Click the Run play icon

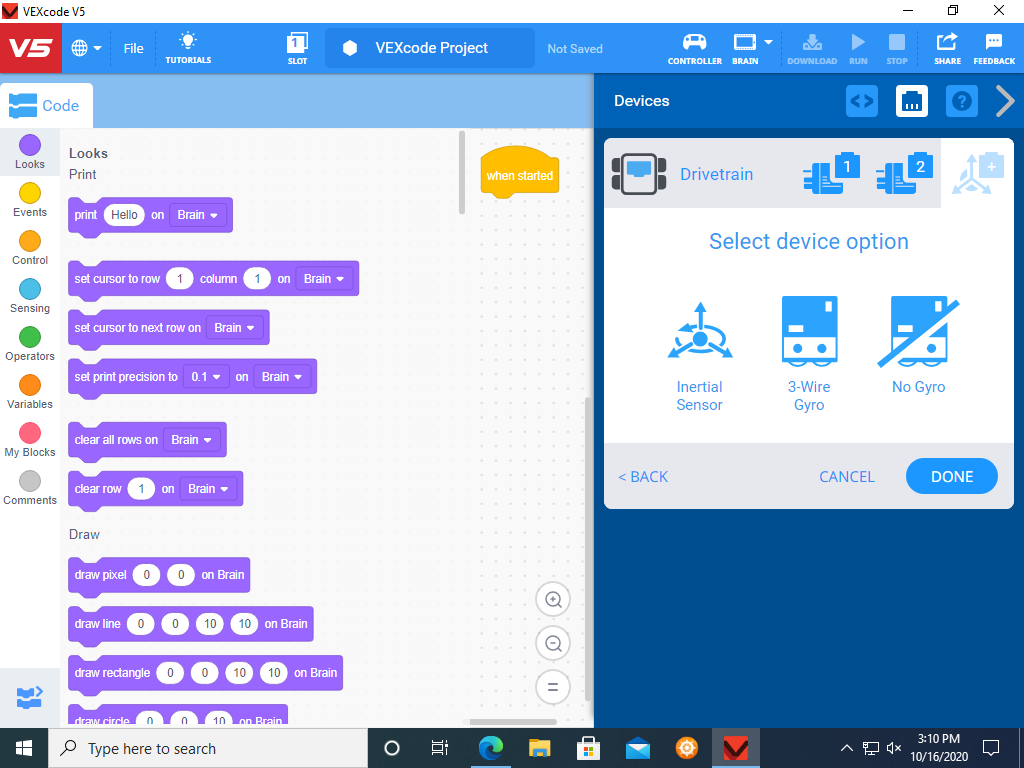pos(858,48)
